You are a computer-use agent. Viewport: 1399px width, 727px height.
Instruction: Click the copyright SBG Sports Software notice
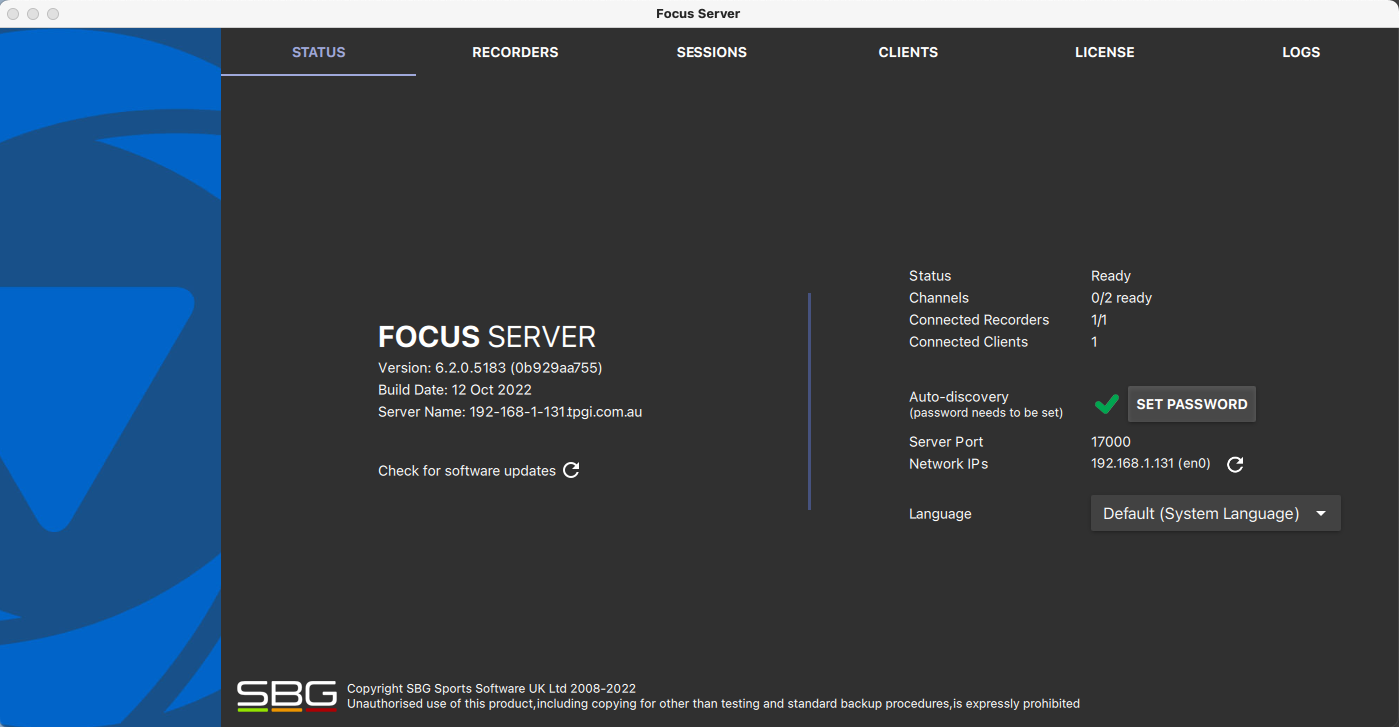point(491,689)
